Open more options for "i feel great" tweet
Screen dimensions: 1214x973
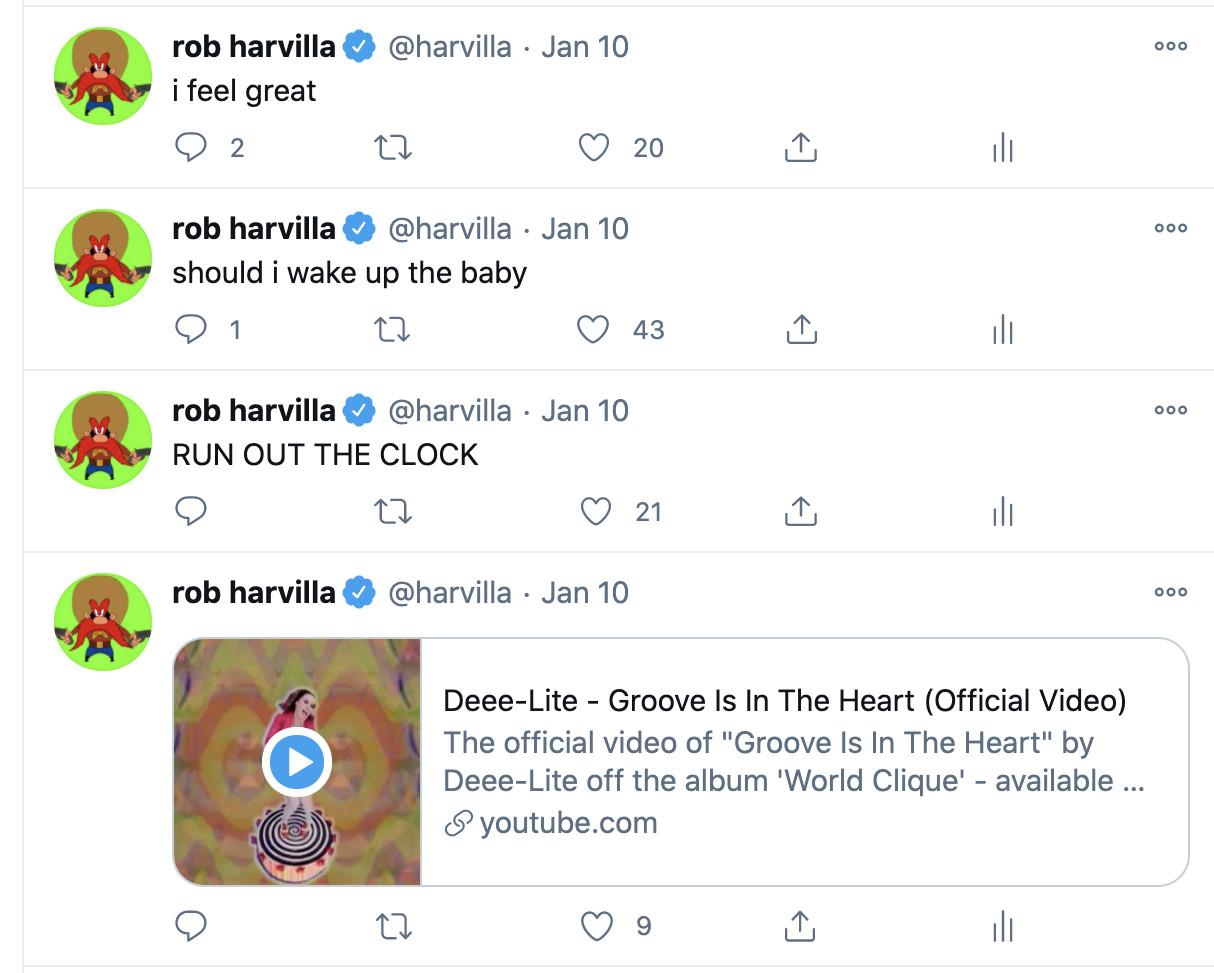[1170, 46]
